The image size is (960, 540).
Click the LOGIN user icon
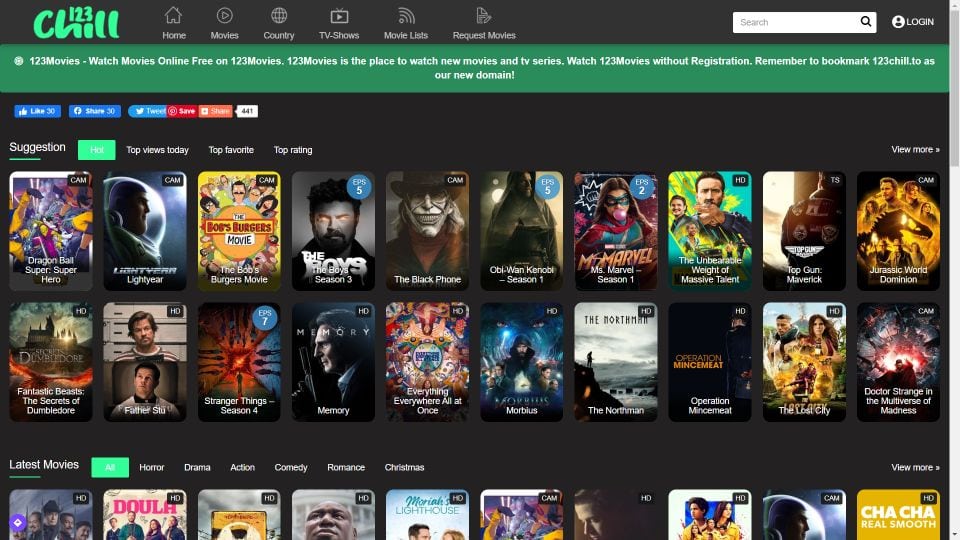pyautogui.click(x=898, y=22)
